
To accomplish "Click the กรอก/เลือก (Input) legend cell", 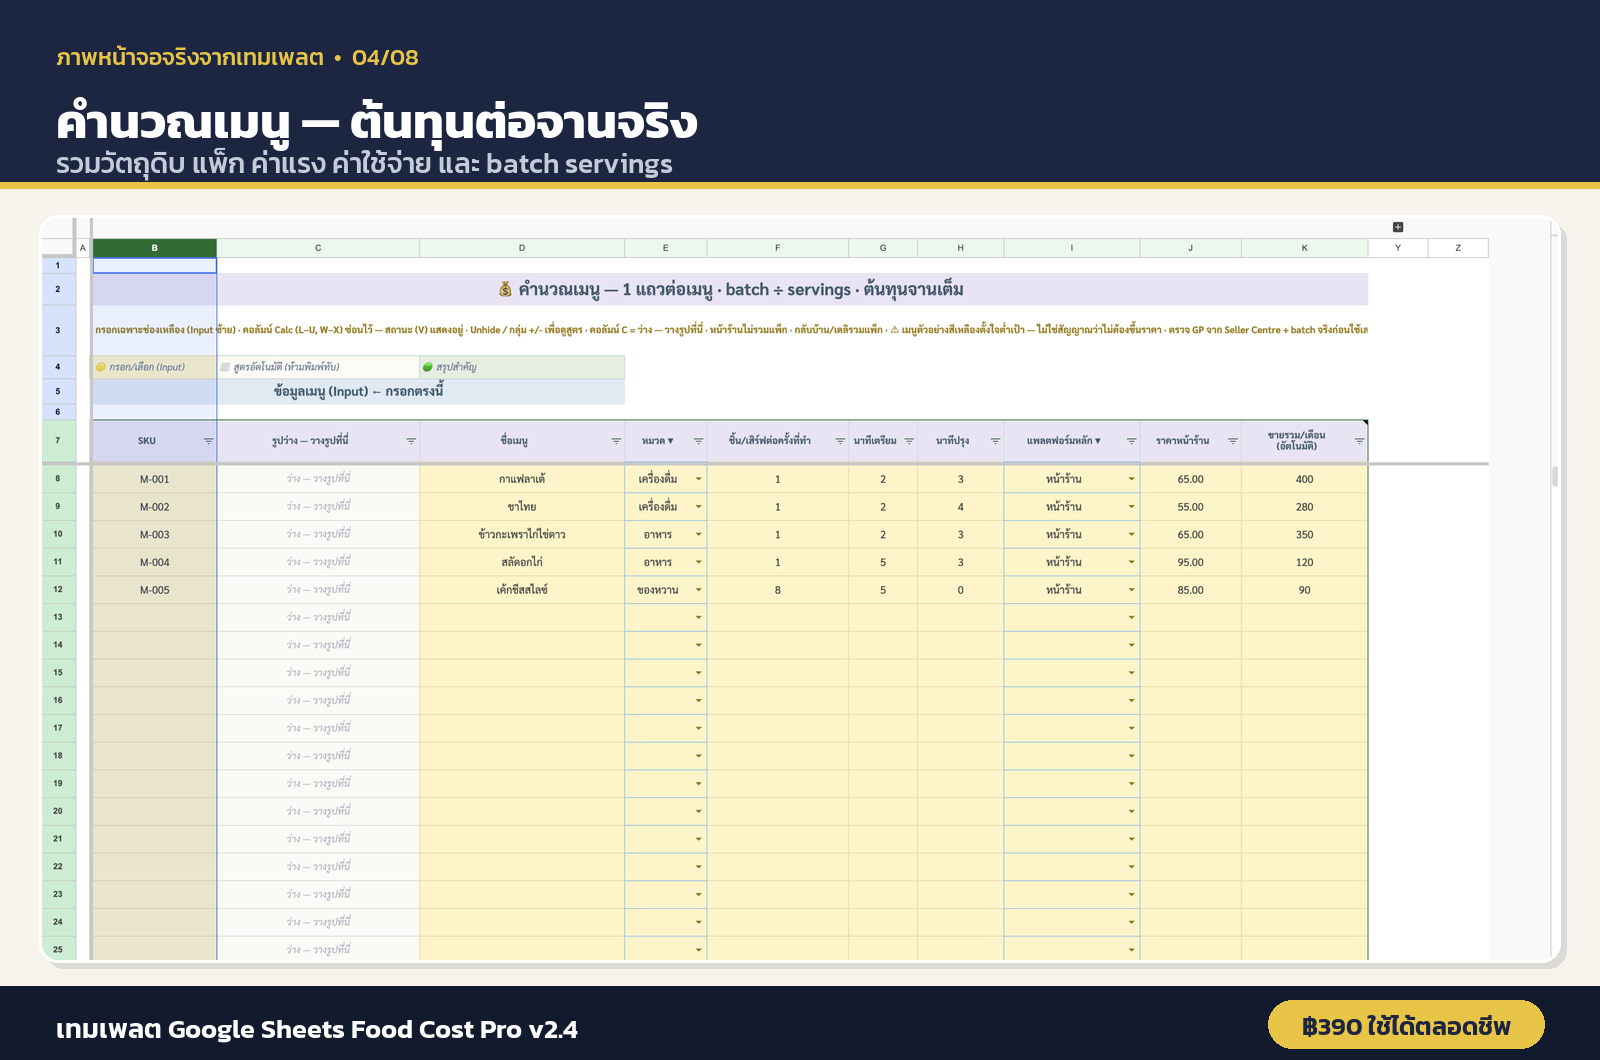I will pos(154,367).
